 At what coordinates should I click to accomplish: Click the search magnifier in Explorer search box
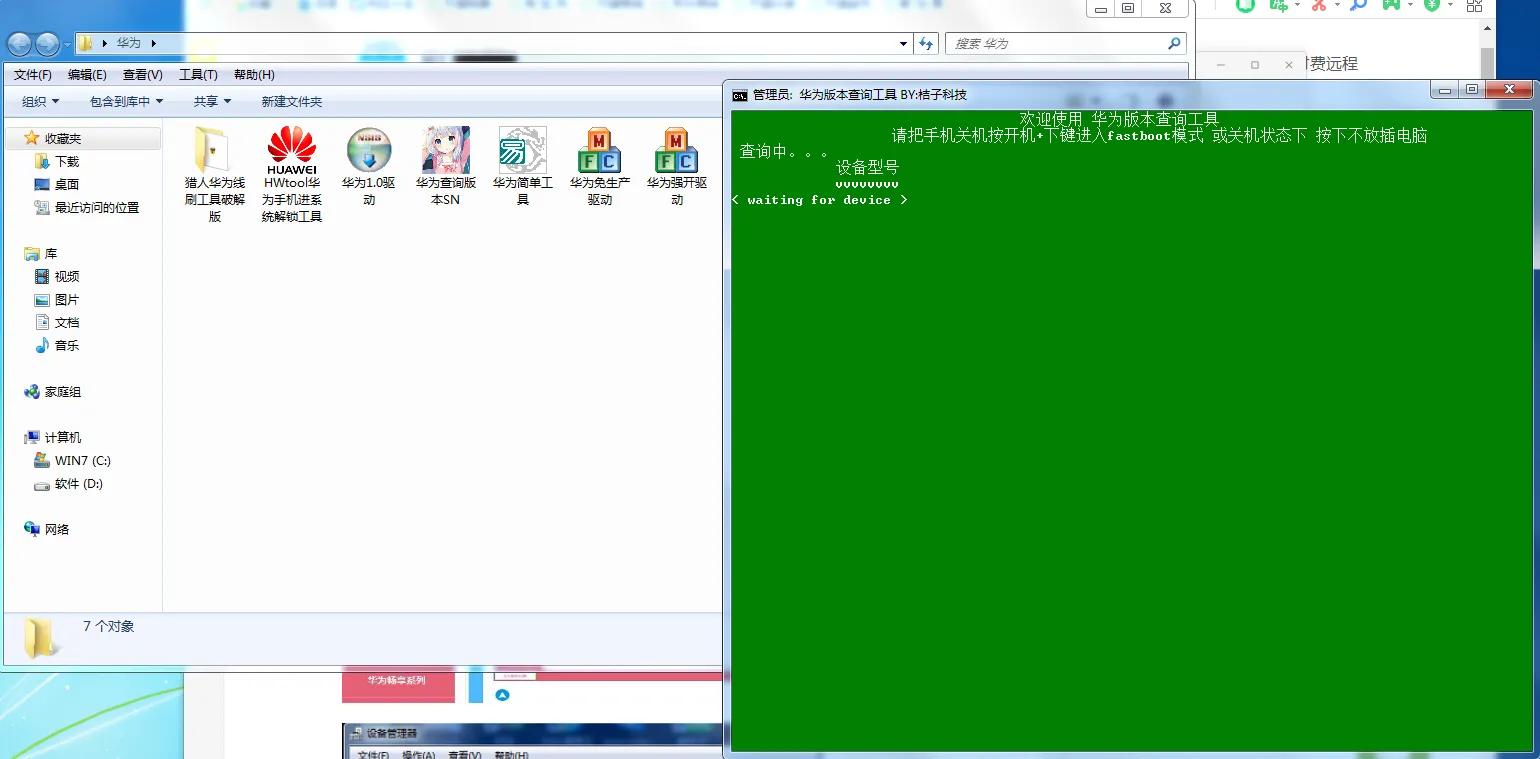pos(1174,44)
